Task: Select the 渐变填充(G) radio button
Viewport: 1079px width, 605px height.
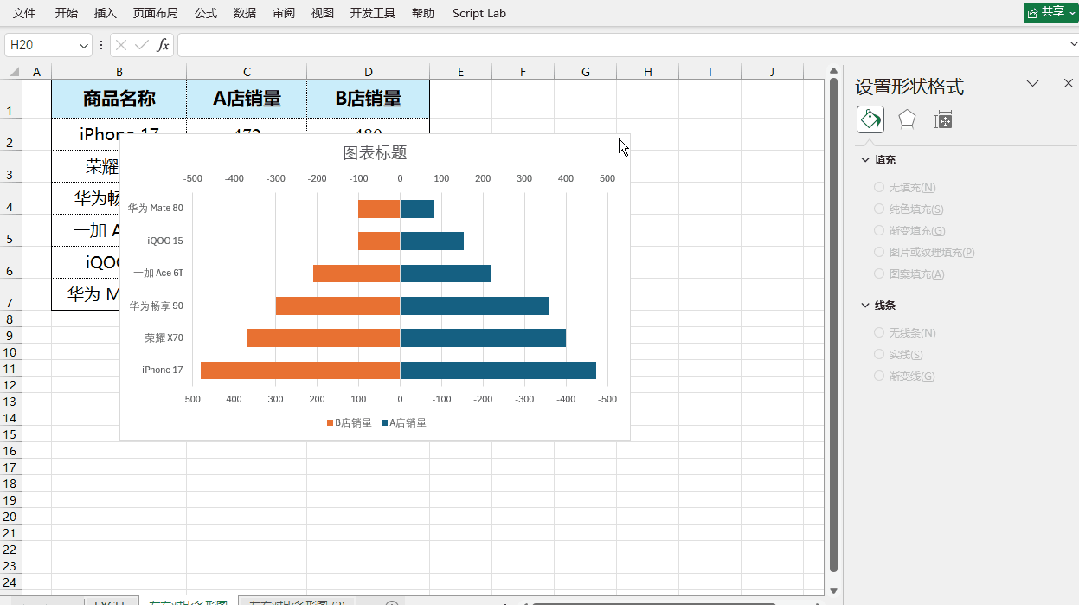Action: 879,231
